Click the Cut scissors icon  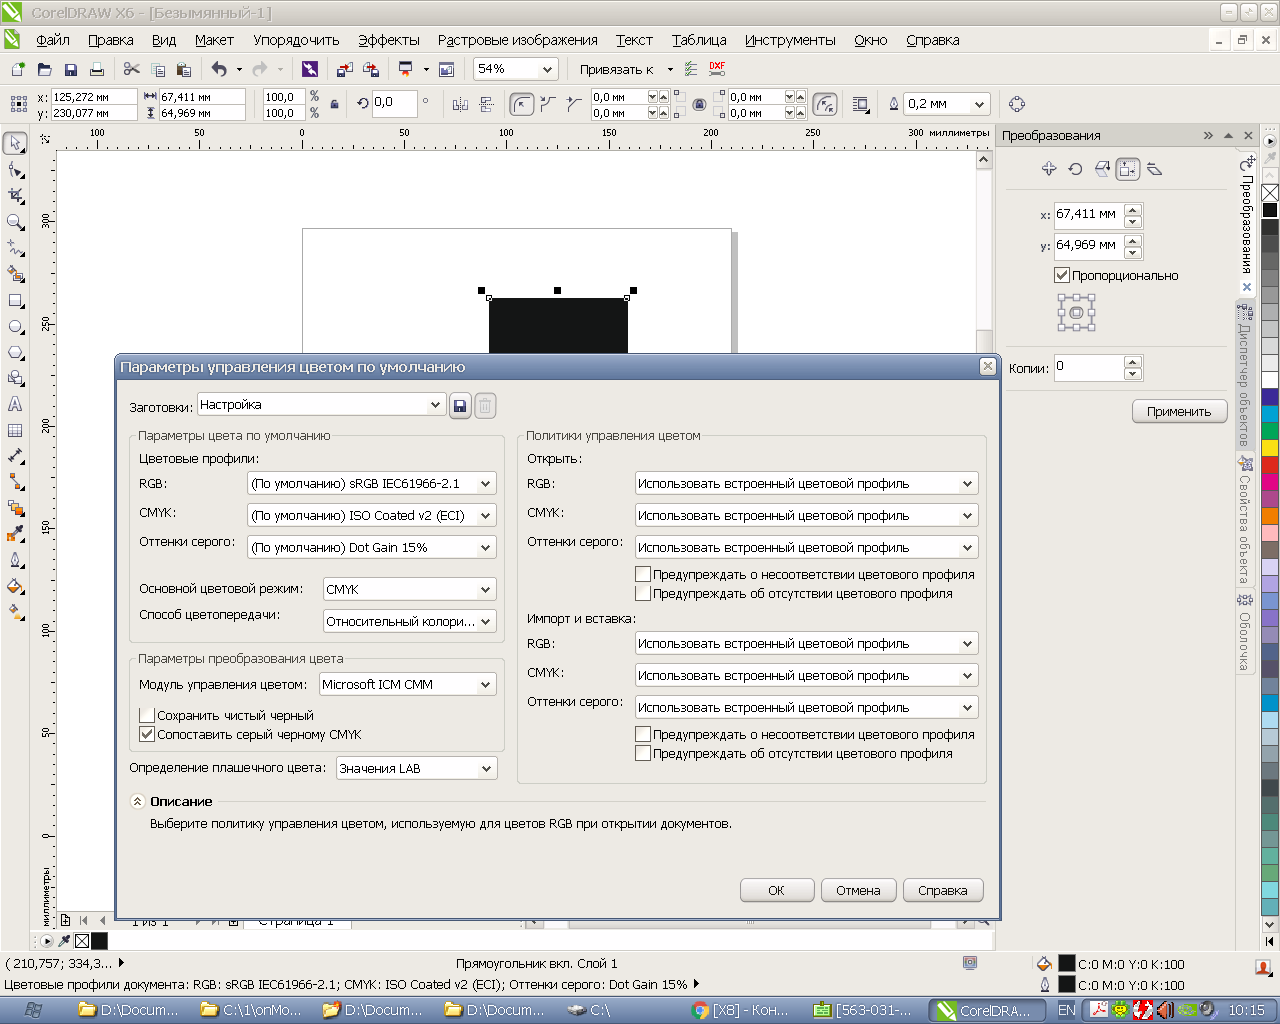pyautogui.click(x=131, y=69)
